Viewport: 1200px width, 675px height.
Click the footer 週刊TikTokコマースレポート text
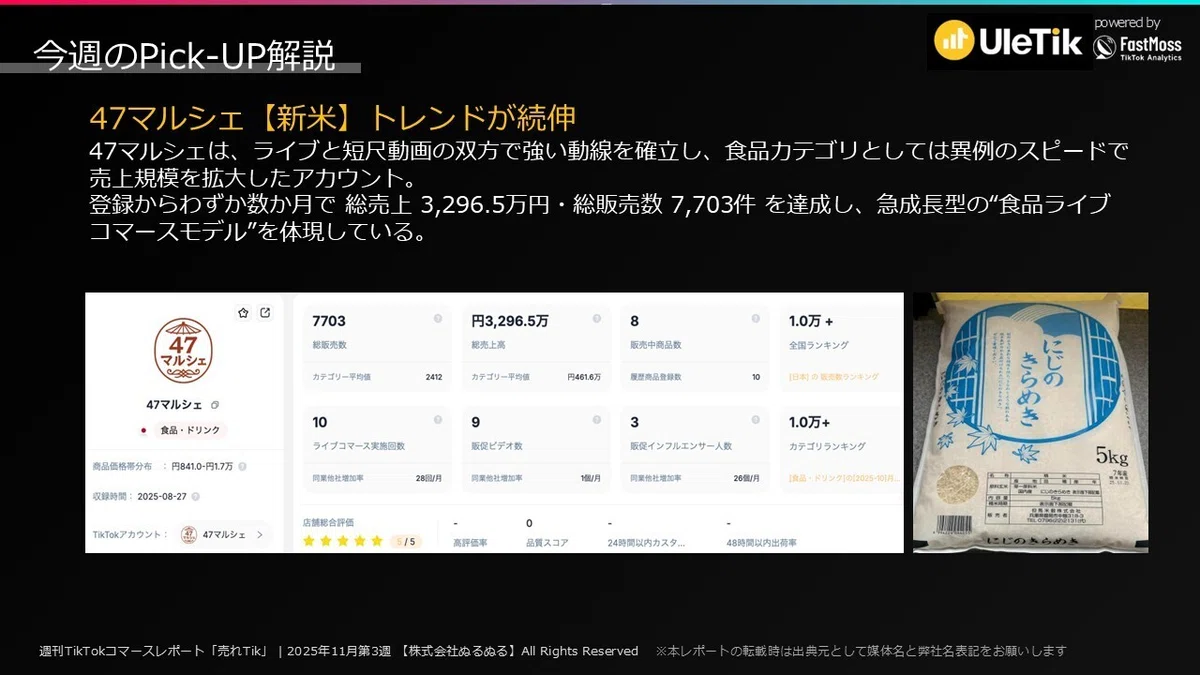(x=153, y=651)
